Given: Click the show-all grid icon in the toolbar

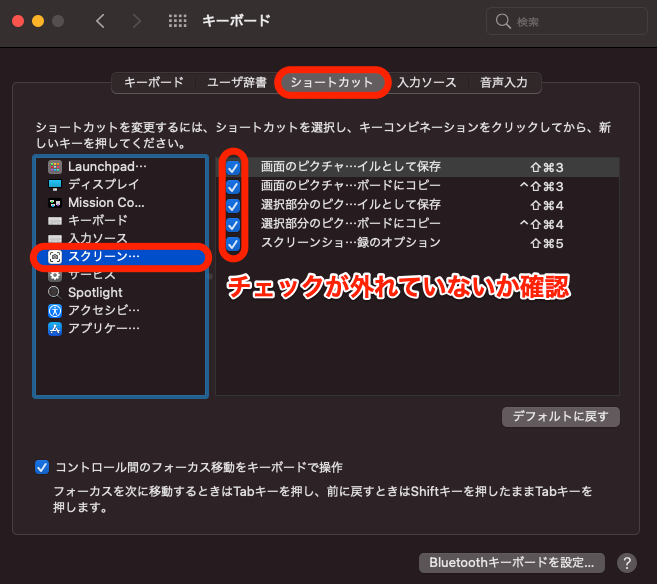Looking at the screenshot, I should [x=177, y=21].
